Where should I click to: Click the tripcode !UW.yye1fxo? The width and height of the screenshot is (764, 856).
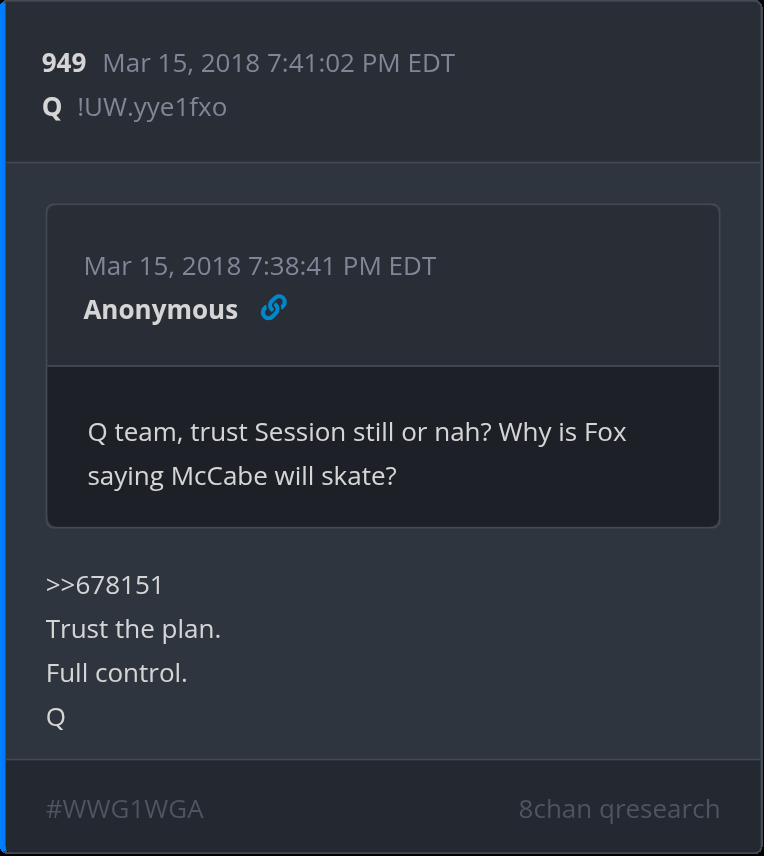[x=152, y=107]
